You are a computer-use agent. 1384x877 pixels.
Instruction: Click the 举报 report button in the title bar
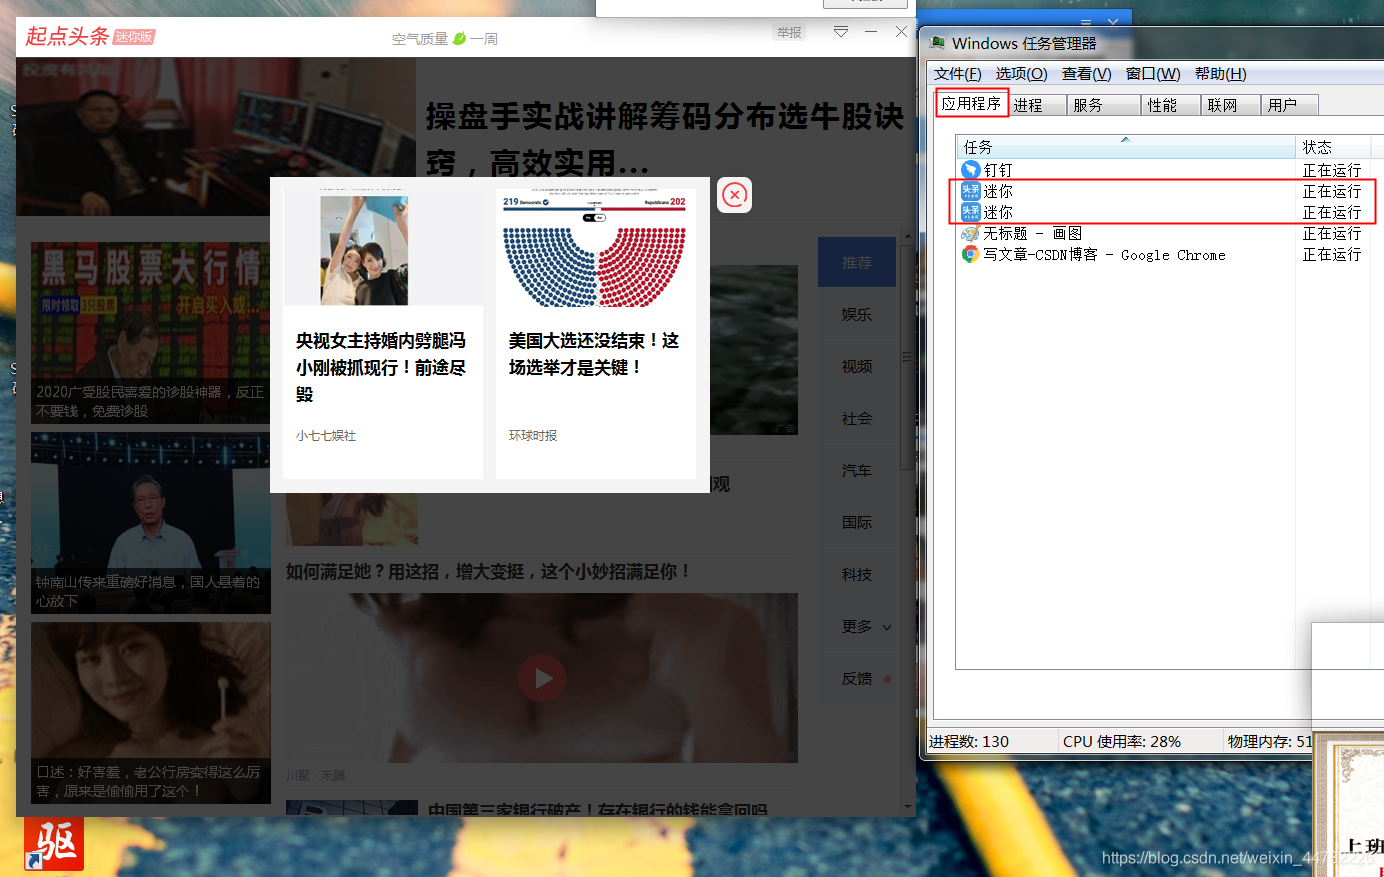point(789,32)
